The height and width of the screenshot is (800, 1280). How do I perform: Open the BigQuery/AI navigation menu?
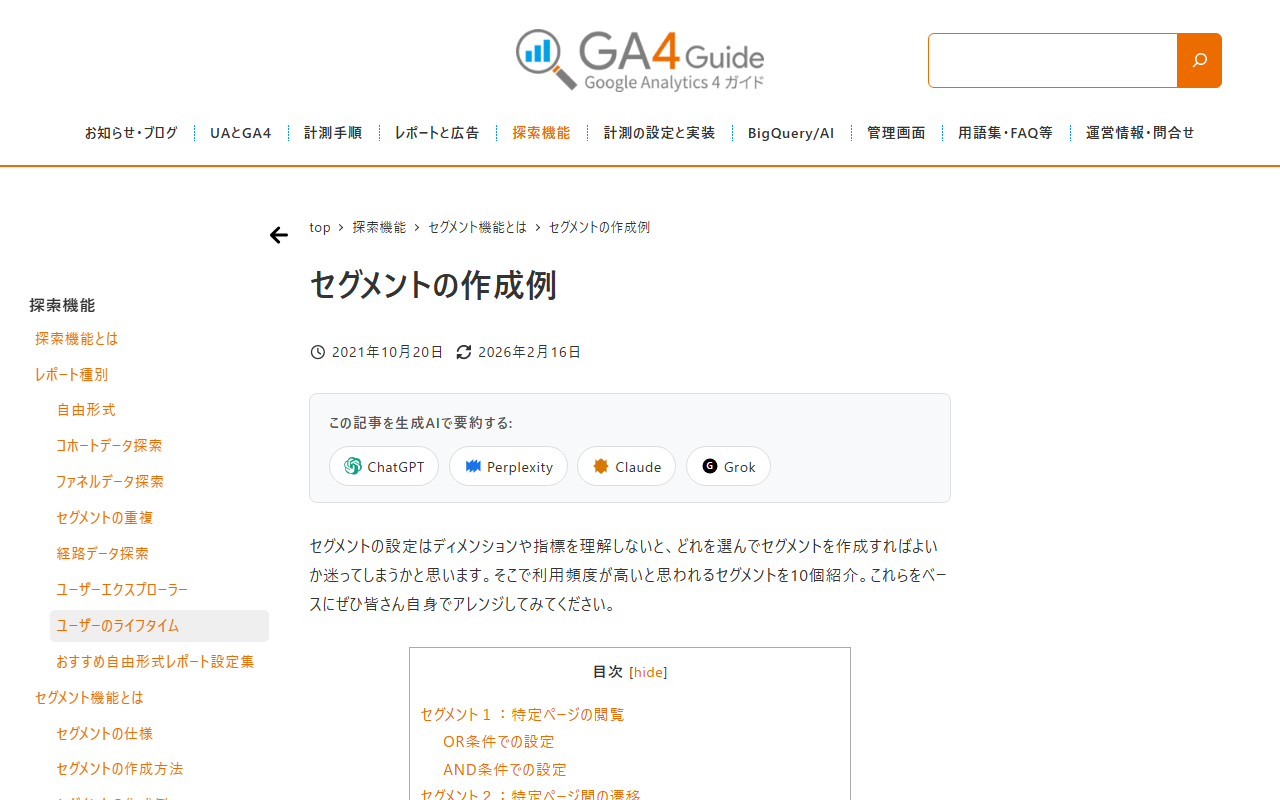click(791, 133)
